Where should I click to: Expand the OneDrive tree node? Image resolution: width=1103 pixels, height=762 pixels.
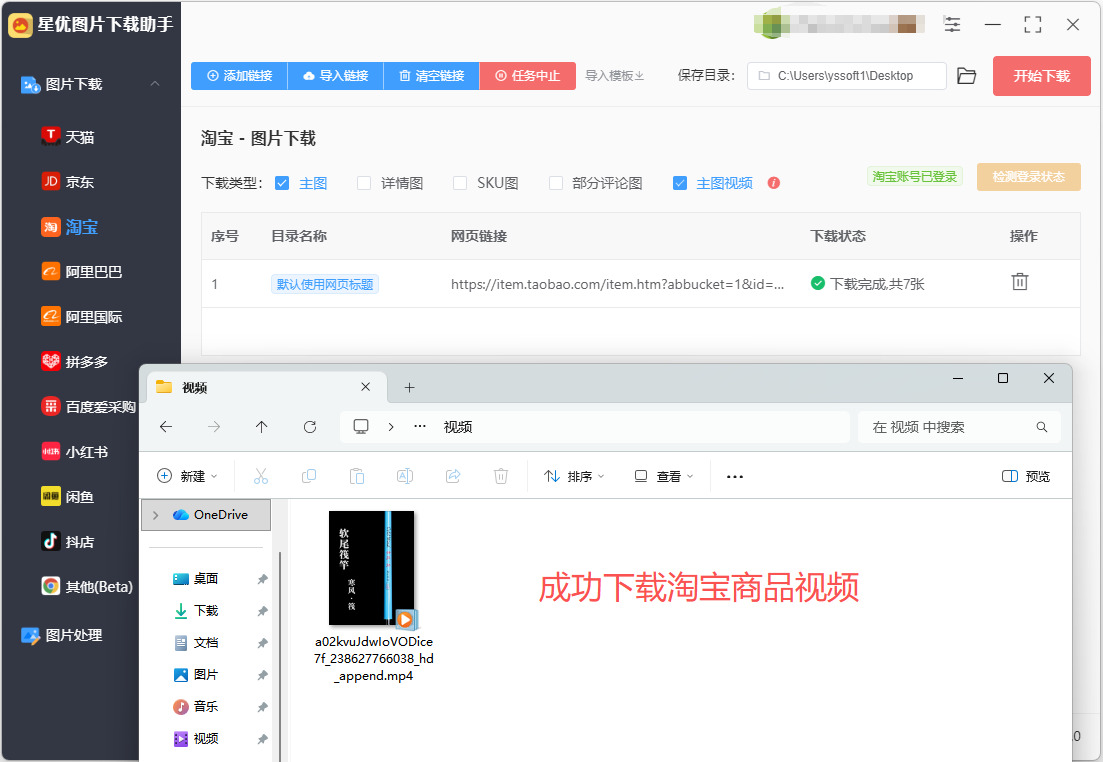coord(155,515)
